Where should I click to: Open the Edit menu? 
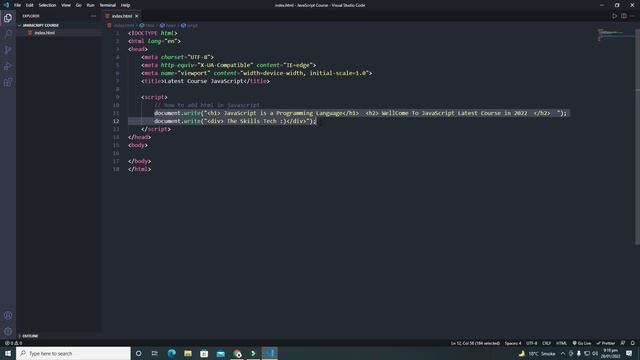pos(30,5)
